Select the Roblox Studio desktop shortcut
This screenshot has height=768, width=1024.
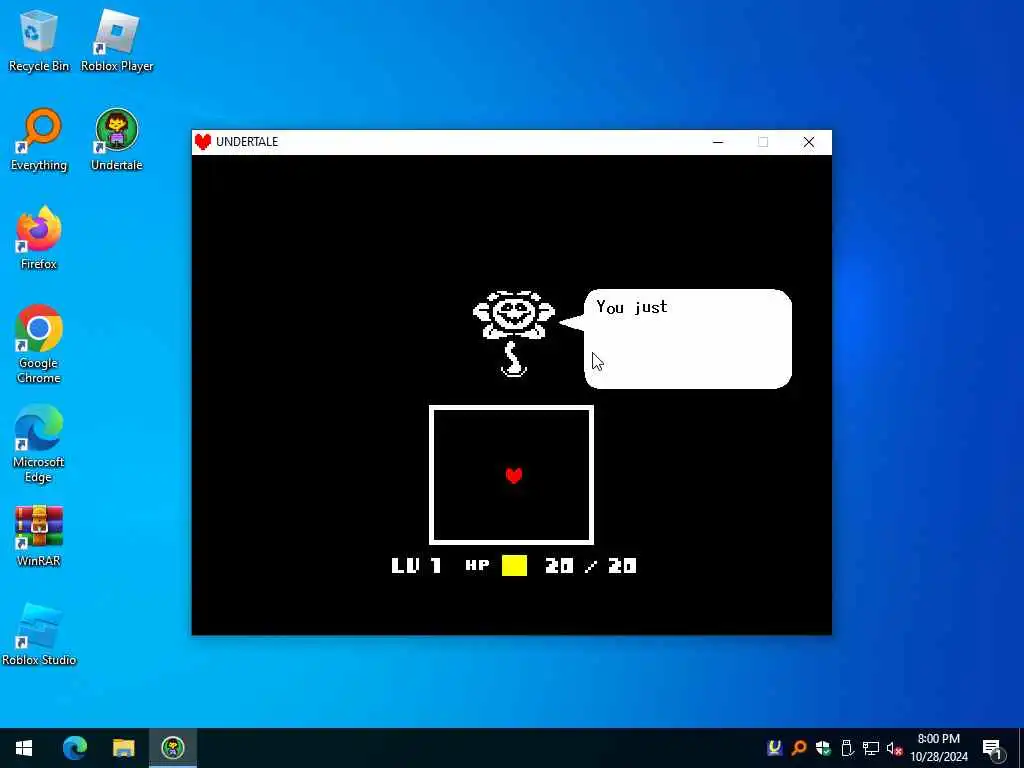click(39, 634)
